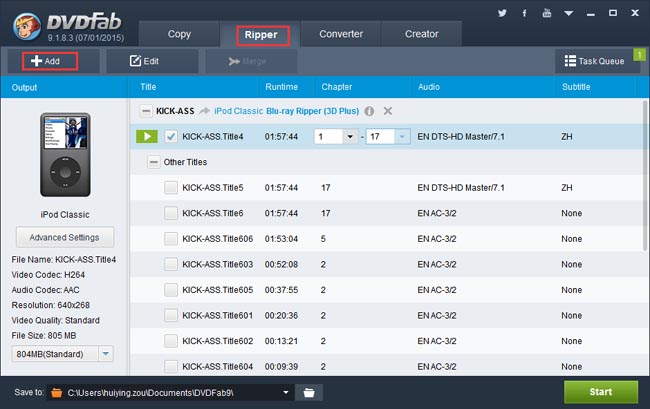
Task: Click the Save to path field
Action: pyautogui.click(x=170, y=392)
